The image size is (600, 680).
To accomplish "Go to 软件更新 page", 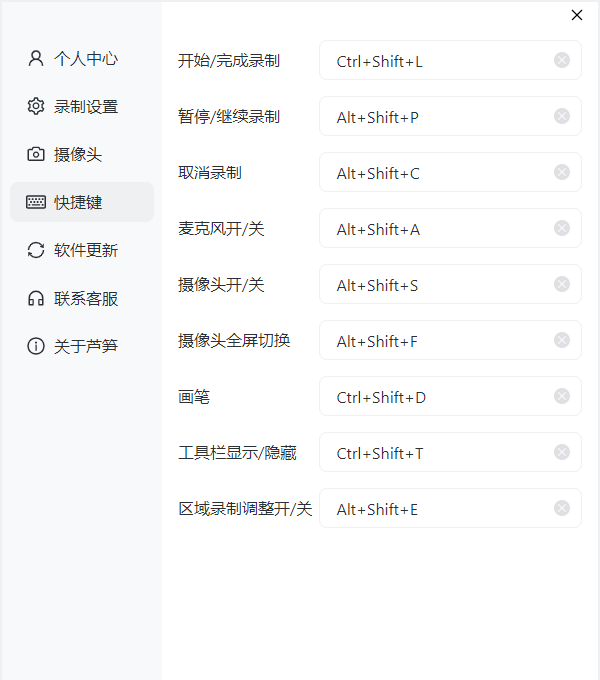I will 82,250.
